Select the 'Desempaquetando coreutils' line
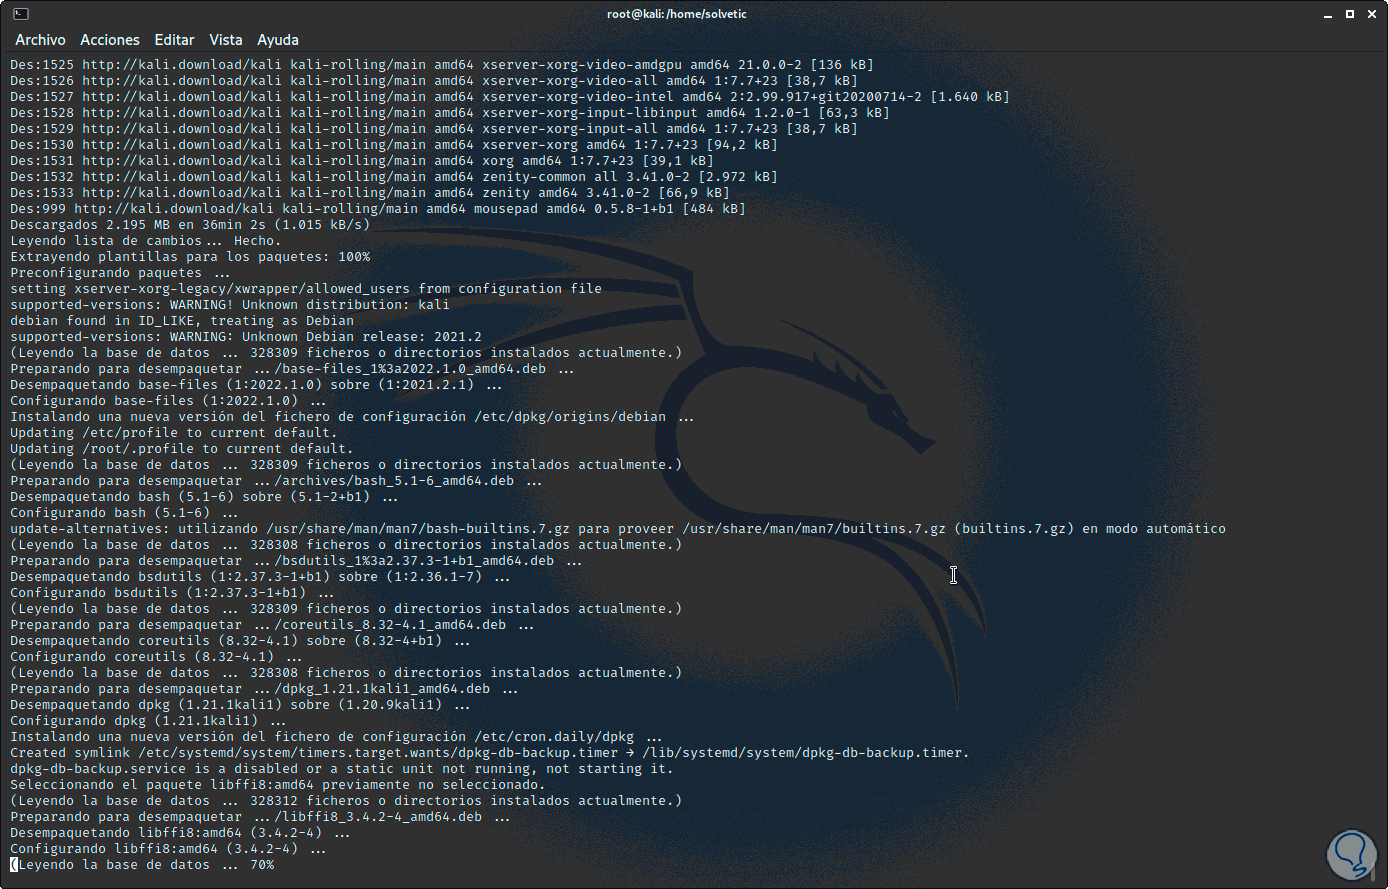1388x889 pixels. click(x=240, y=641)
